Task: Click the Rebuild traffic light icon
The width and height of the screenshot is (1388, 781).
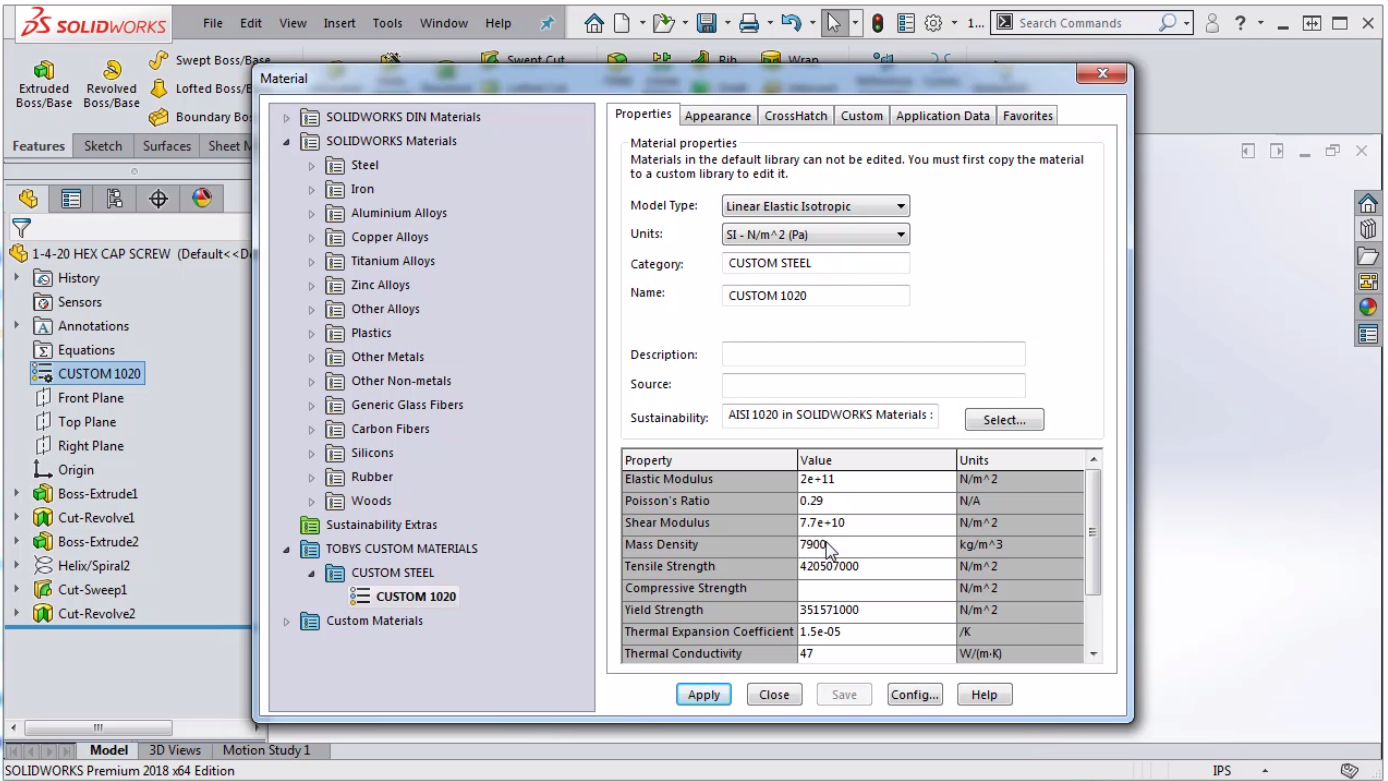Action: [878, 23]
